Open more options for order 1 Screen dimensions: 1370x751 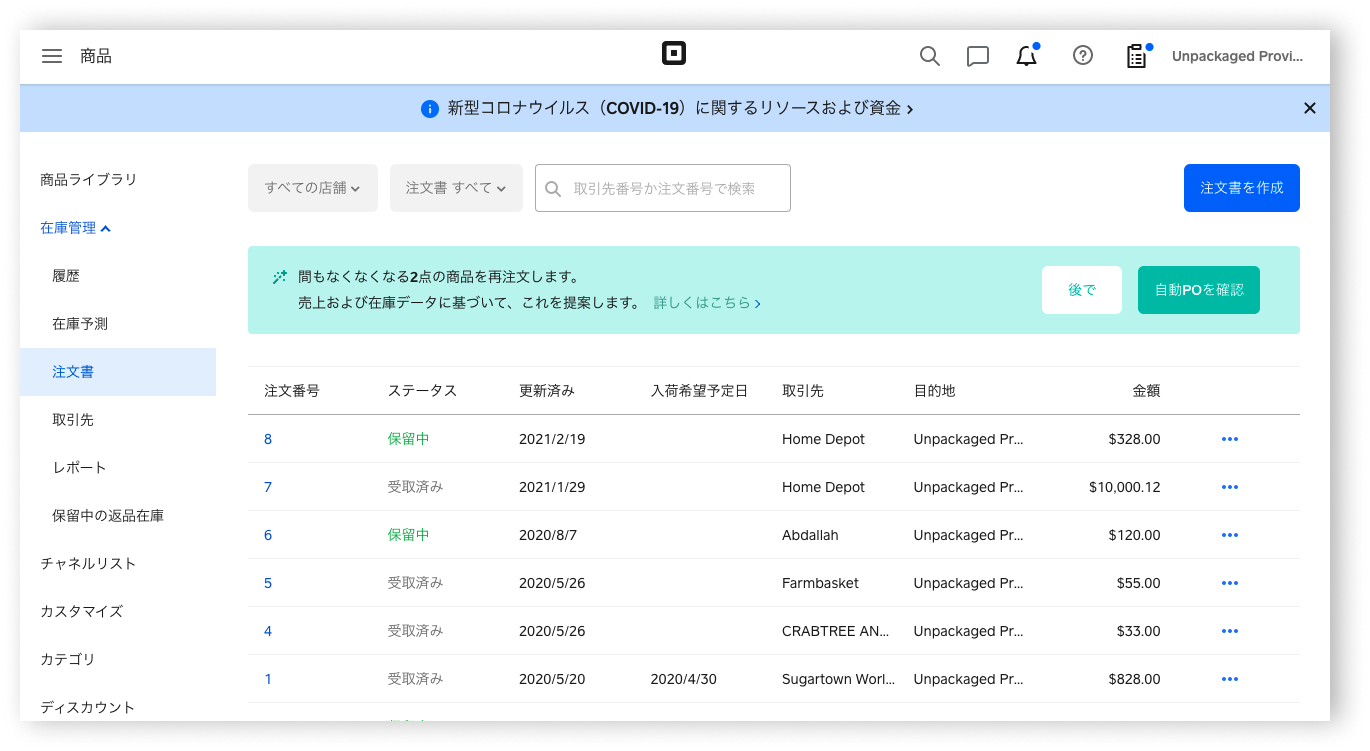tap(1230, 679)
